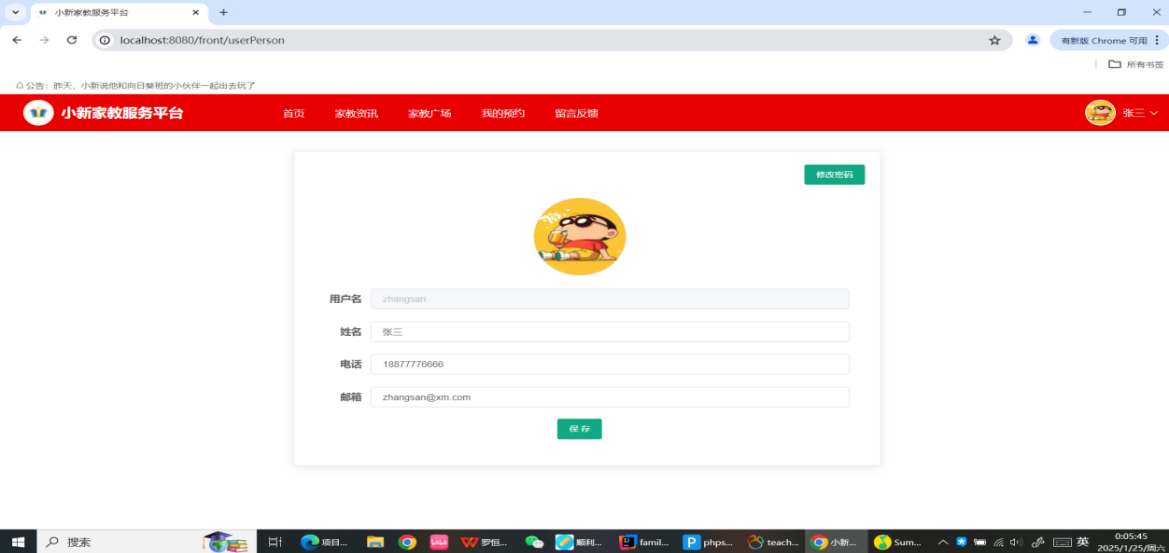Go to 家教广场 page
The width and height of the screenshot is (1169, 553).
coord(429,113)
